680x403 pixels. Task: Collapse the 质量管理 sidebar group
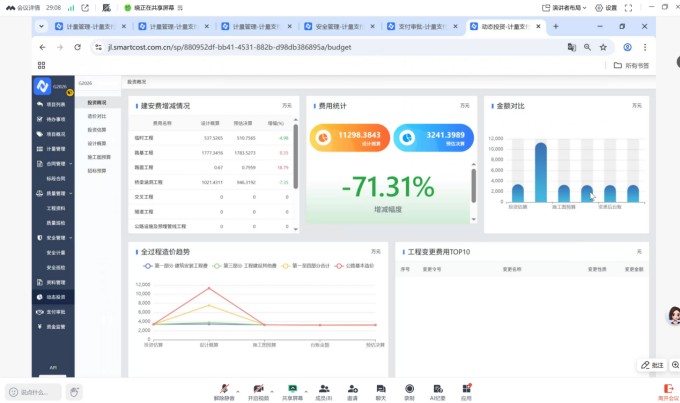tap(50, 193)
